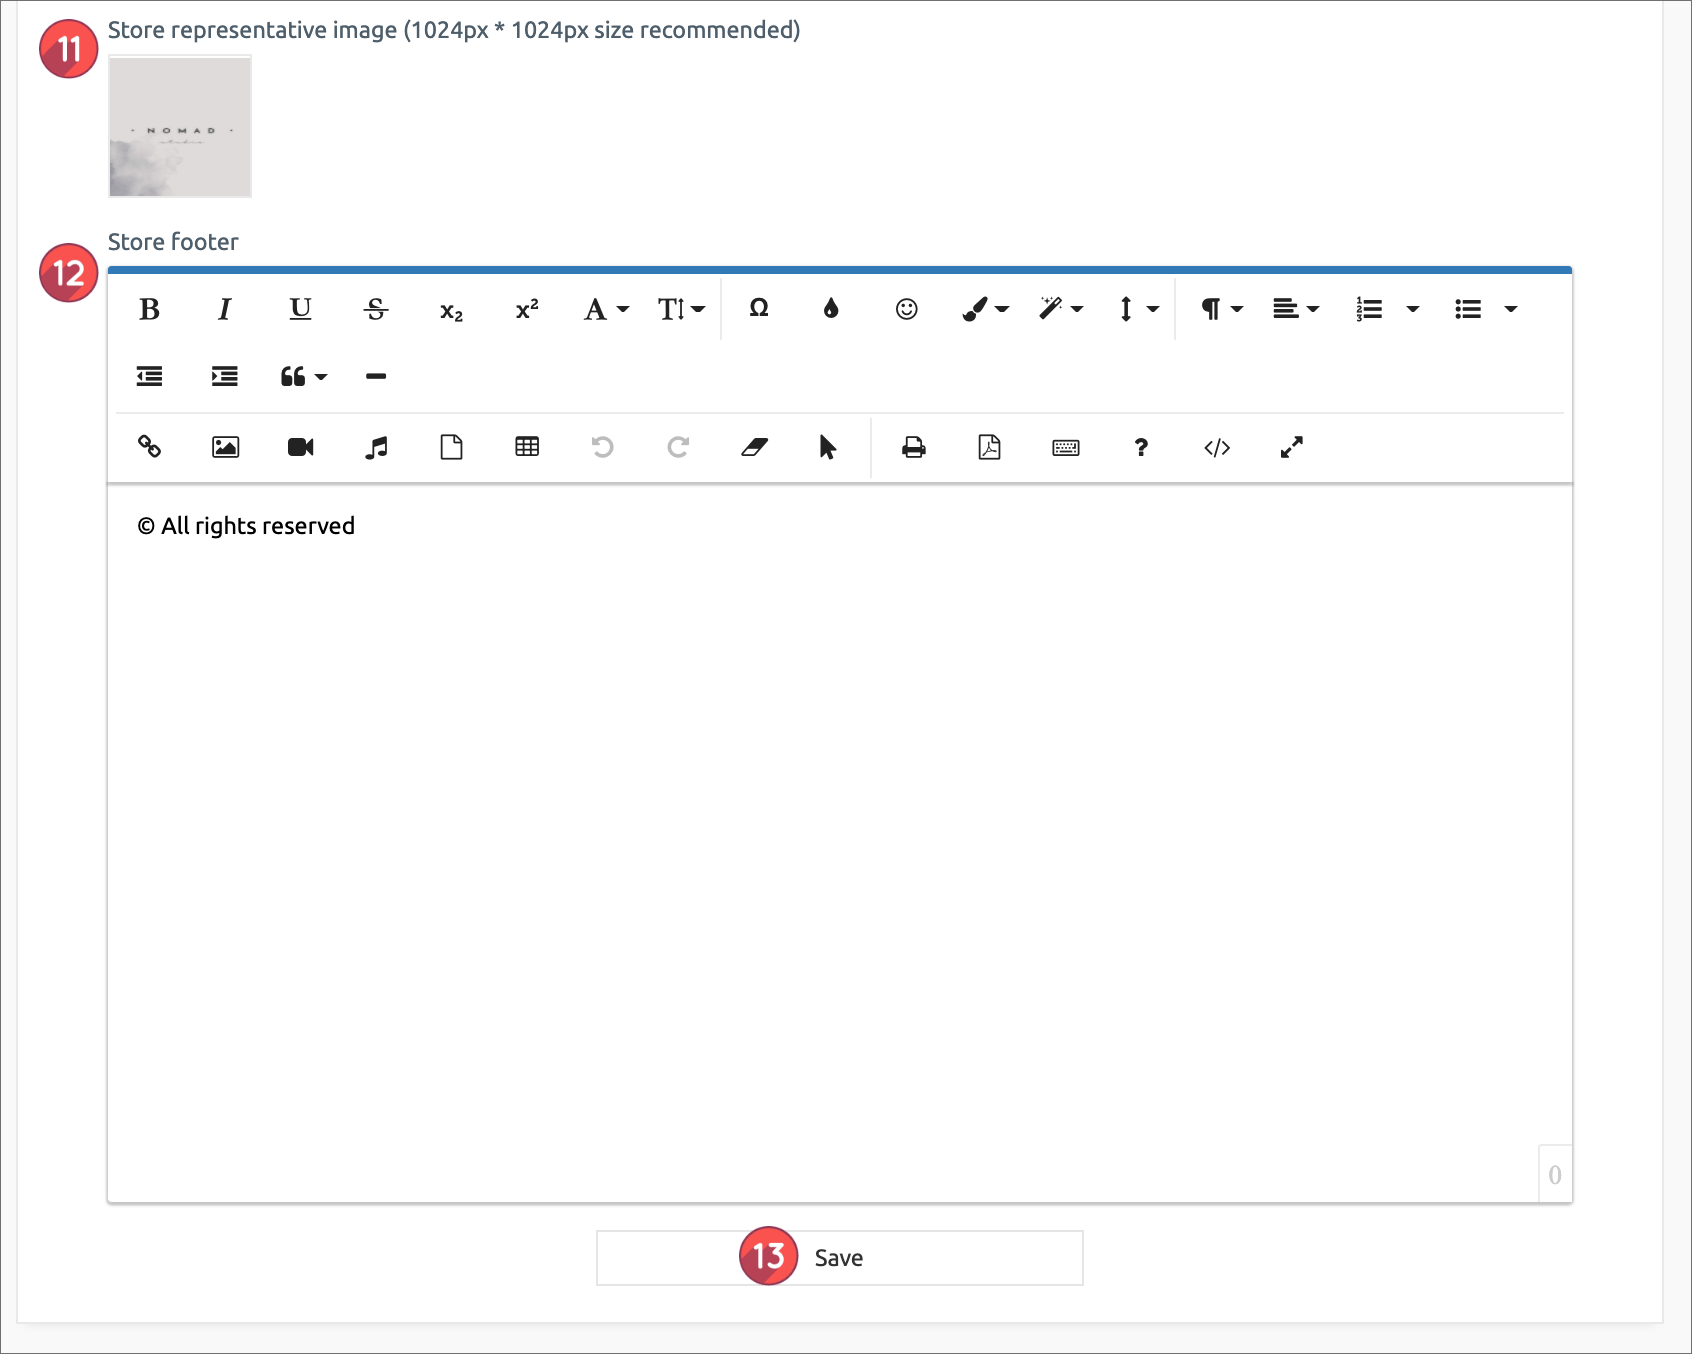
Task: Toggle bold formatting in footer editor
Action: (150, 310)
